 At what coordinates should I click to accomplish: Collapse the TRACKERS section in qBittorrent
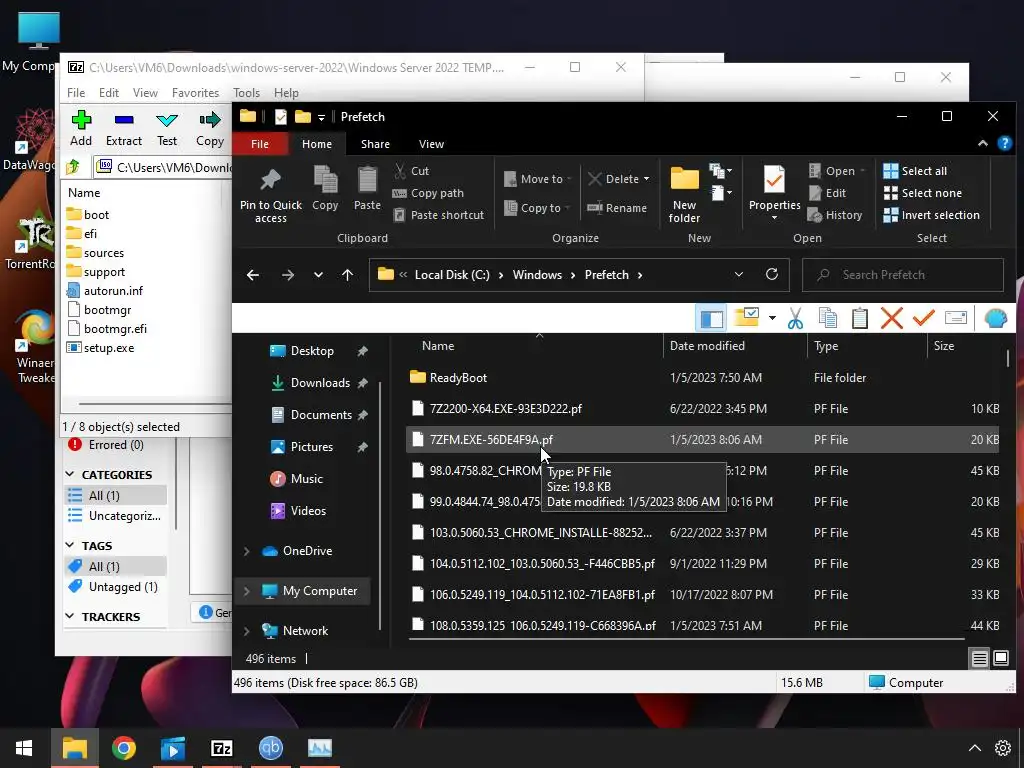pyautogui.click(x=70, y=616)
